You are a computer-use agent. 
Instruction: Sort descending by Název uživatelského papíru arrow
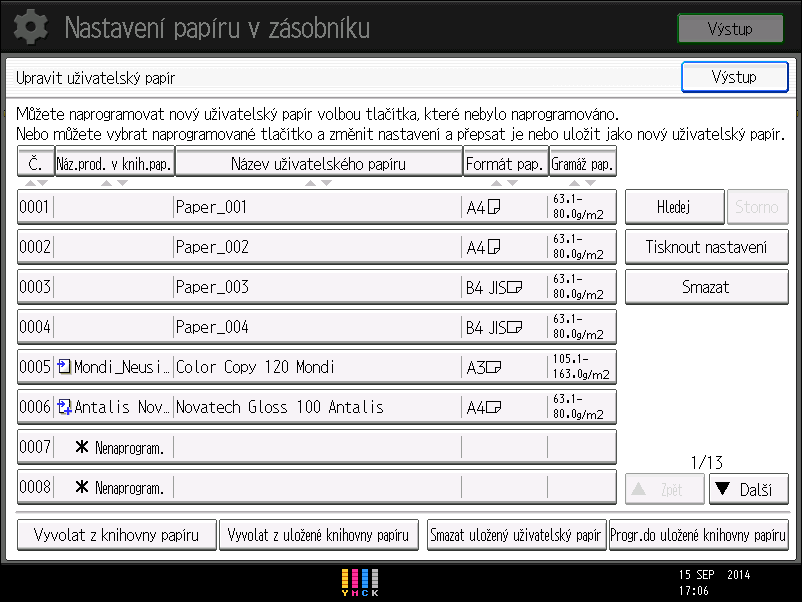point(327,183)
